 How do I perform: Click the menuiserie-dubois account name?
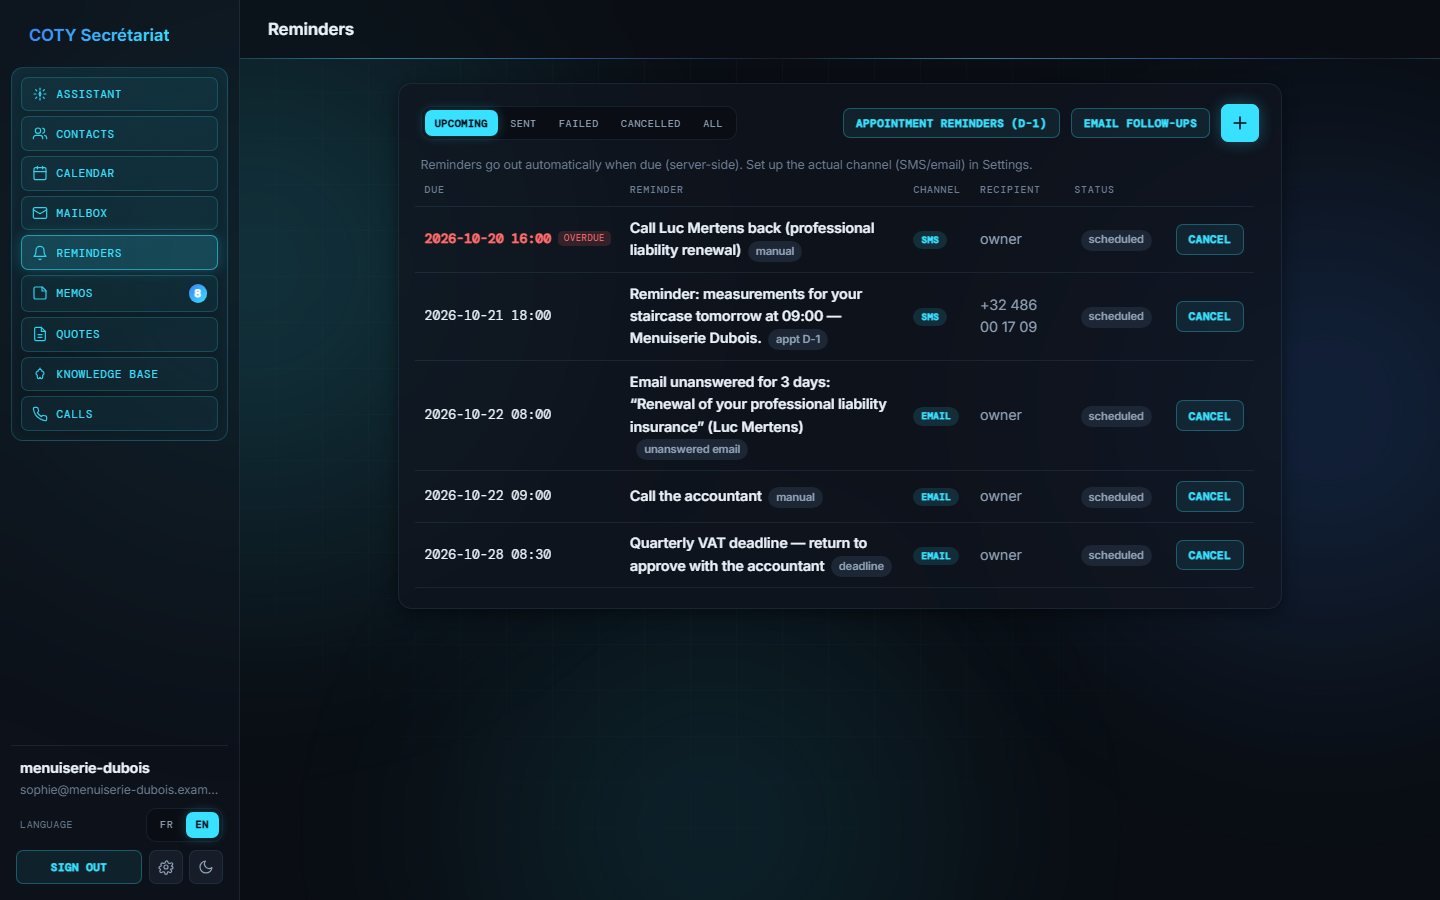pos(85,768)
